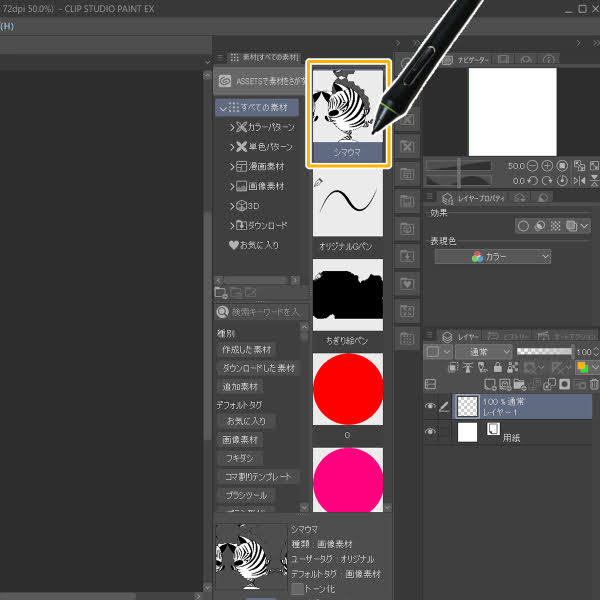Image resolution: width=600 pixels, height=600 pixels.
Task: Expand the 漫画素材 folder
Action: [x=232, y=167]
